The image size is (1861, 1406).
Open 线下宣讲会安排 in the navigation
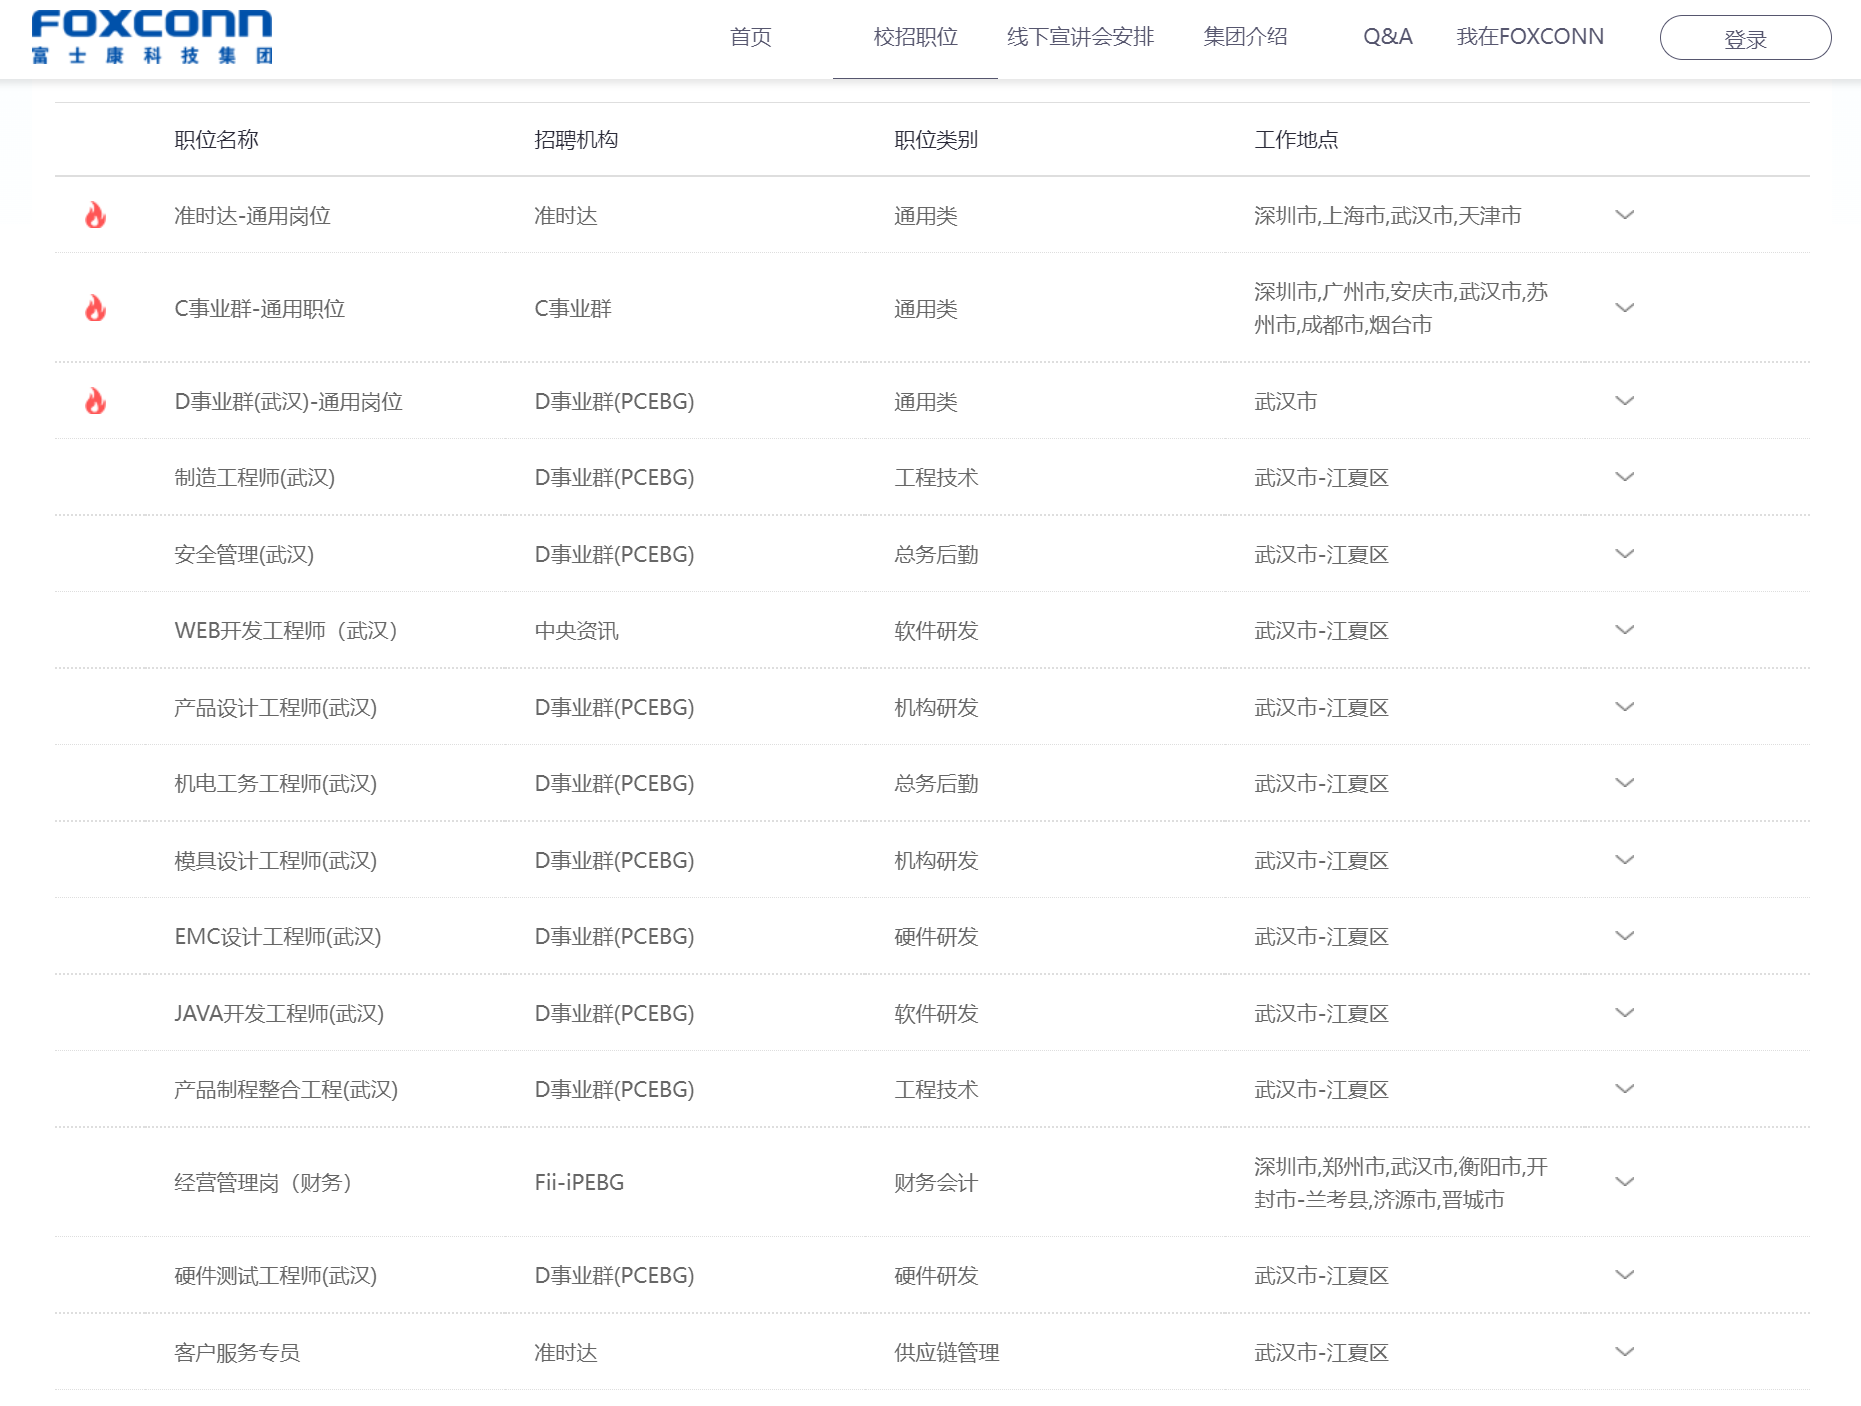pyautogui.click(x=1080, y=37)
